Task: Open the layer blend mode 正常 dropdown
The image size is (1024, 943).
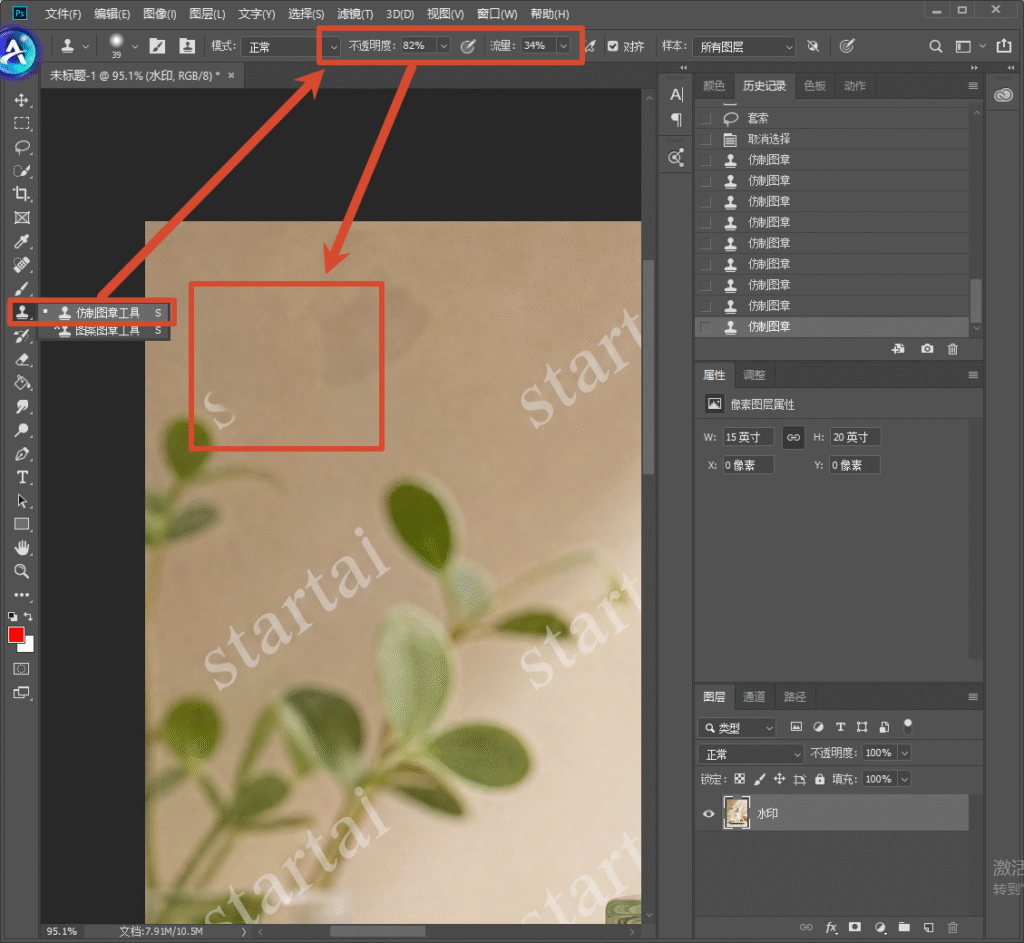Action: 750,754
